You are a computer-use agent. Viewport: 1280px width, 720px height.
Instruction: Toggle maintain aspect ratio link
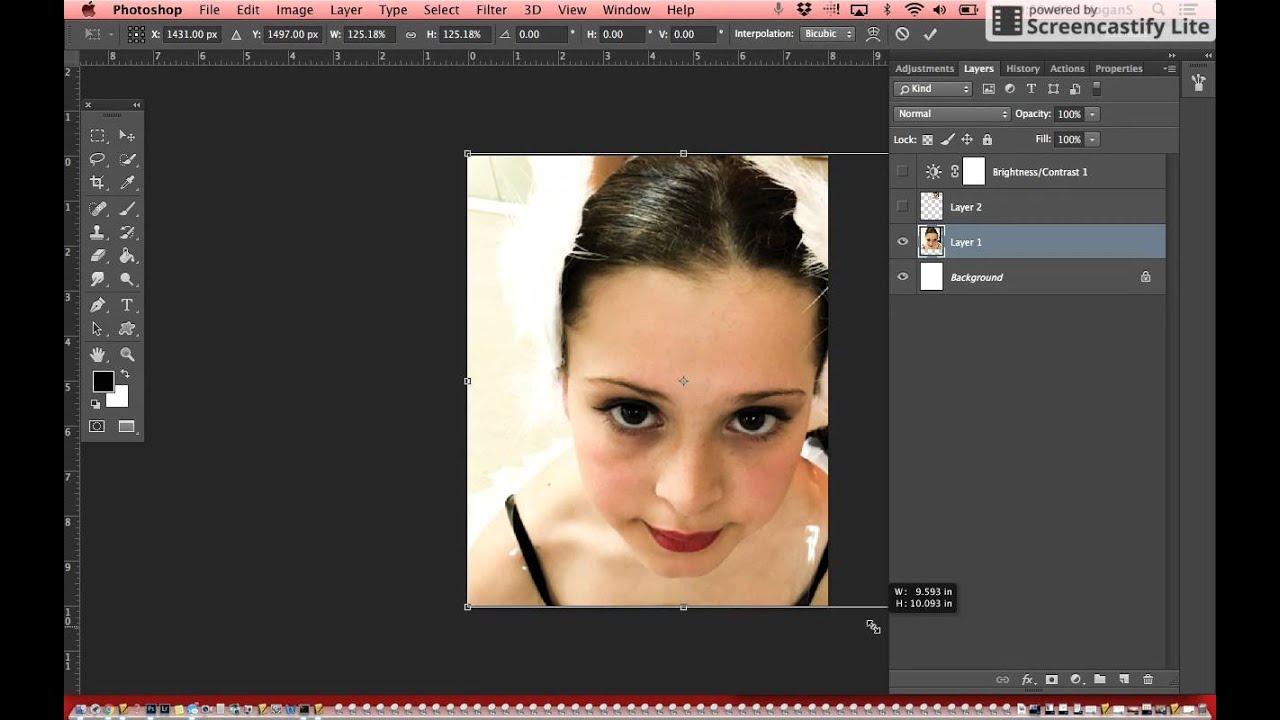click(410, 34)
